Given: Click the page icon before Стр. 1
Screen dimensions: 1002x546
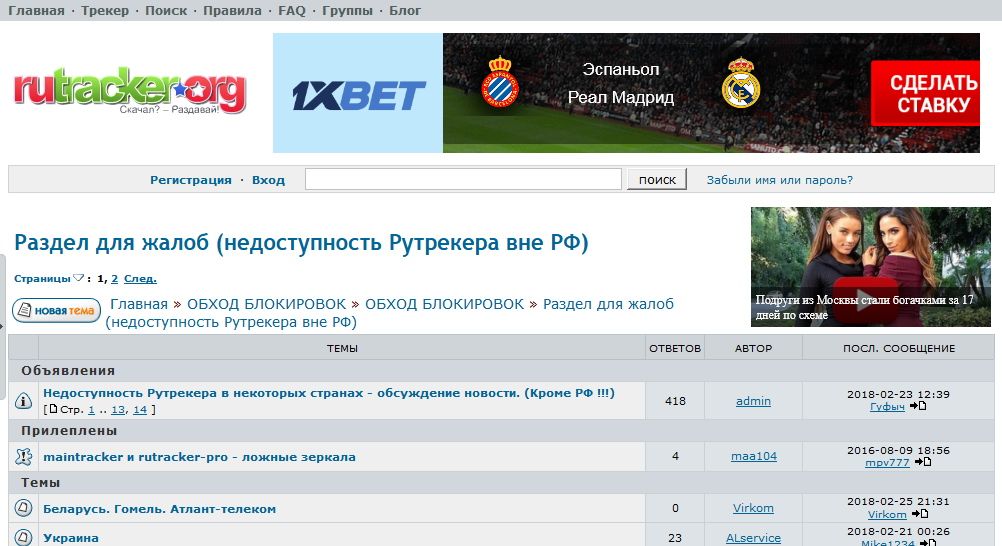Looking at the screenshot, I should tap(54, 409).
